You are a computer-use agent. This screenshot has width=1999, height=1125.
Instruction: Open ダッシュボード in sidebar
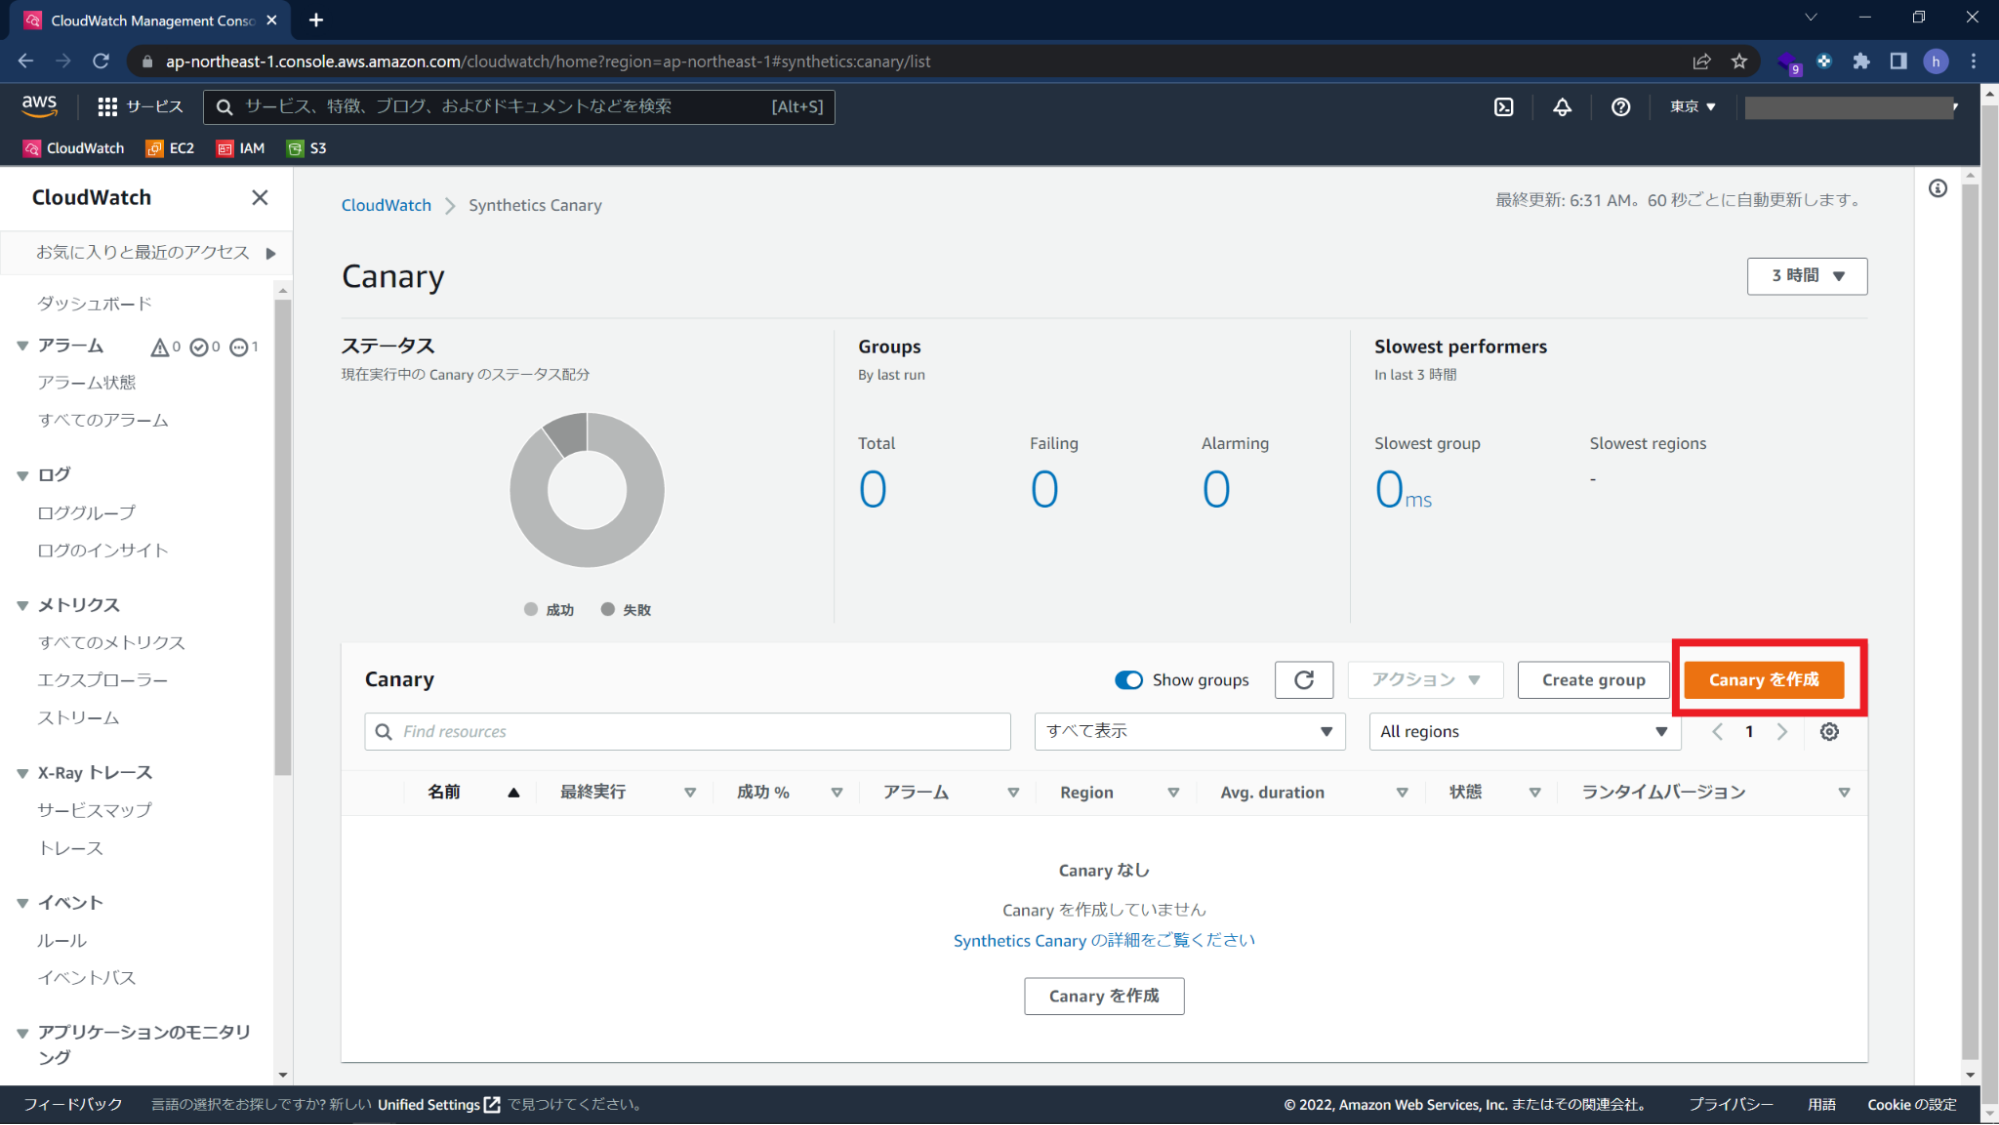[95, 304]
